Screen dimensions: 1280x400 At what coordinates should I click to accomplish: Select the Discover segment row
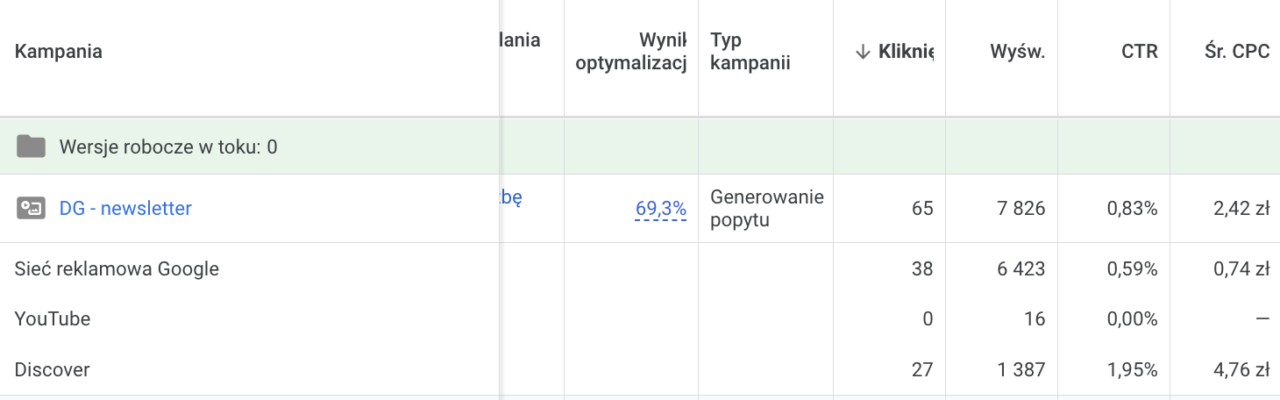640,370
